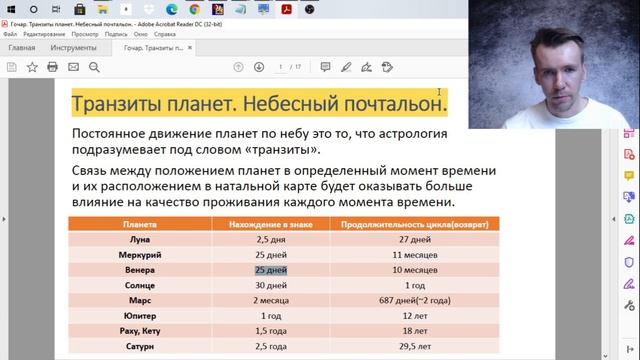Switch to the Главная tab
The width and height of the screenshot is (640, 360).
pos(22,48)
